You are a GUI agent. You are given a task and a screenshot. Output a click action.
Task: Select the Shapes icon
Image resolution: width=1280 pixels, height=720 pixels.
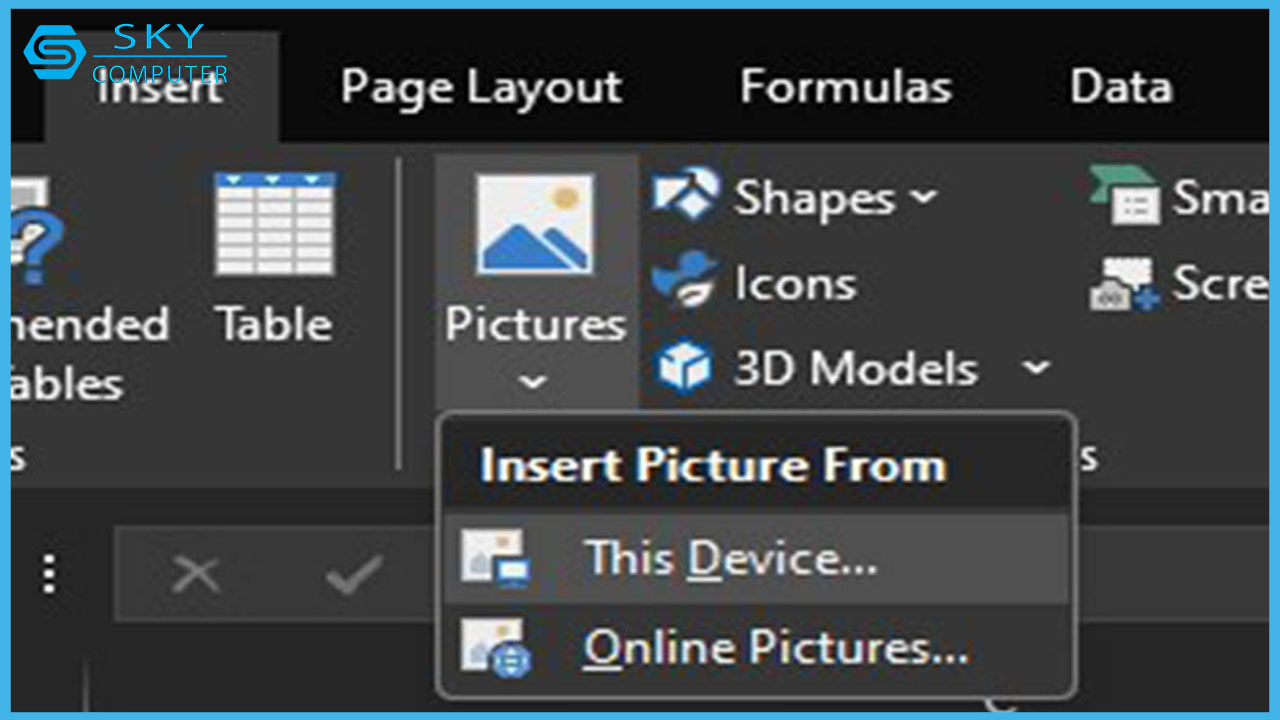685,194
